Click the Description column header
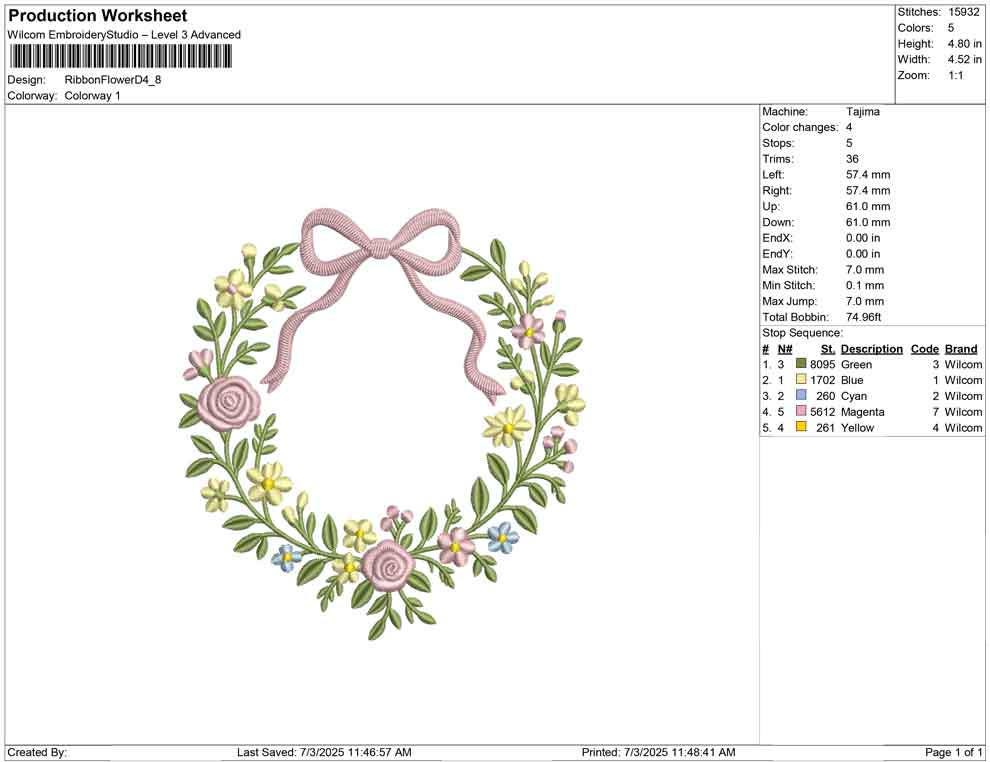This screenshot has height=762, width=990. (x=871, y=348)
